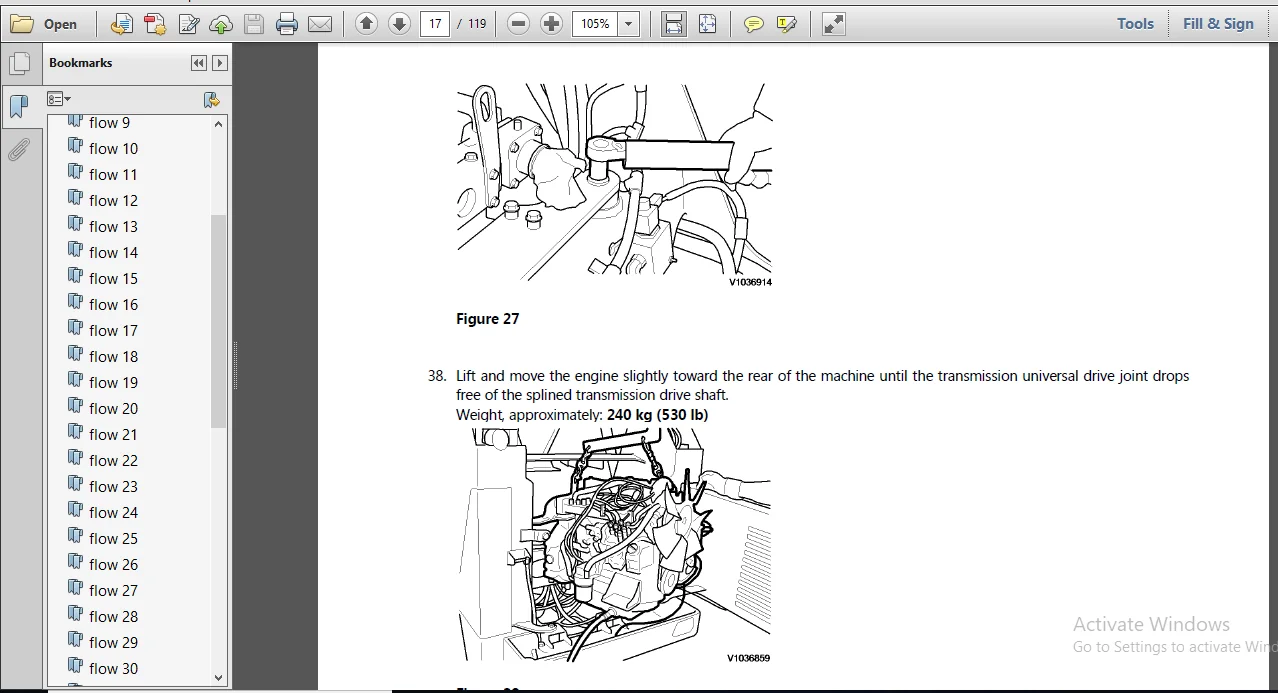Click bookmarks scrollbar down arrow
The width and height of the screenshot is (1278, 693).
pyautogui.click(x=219, y=677)
